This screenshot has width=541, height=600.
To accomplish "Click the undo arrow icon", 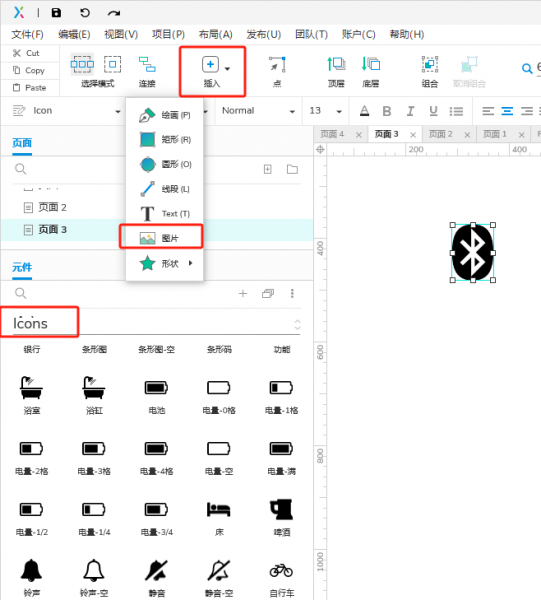I will [x=85, y=13].
